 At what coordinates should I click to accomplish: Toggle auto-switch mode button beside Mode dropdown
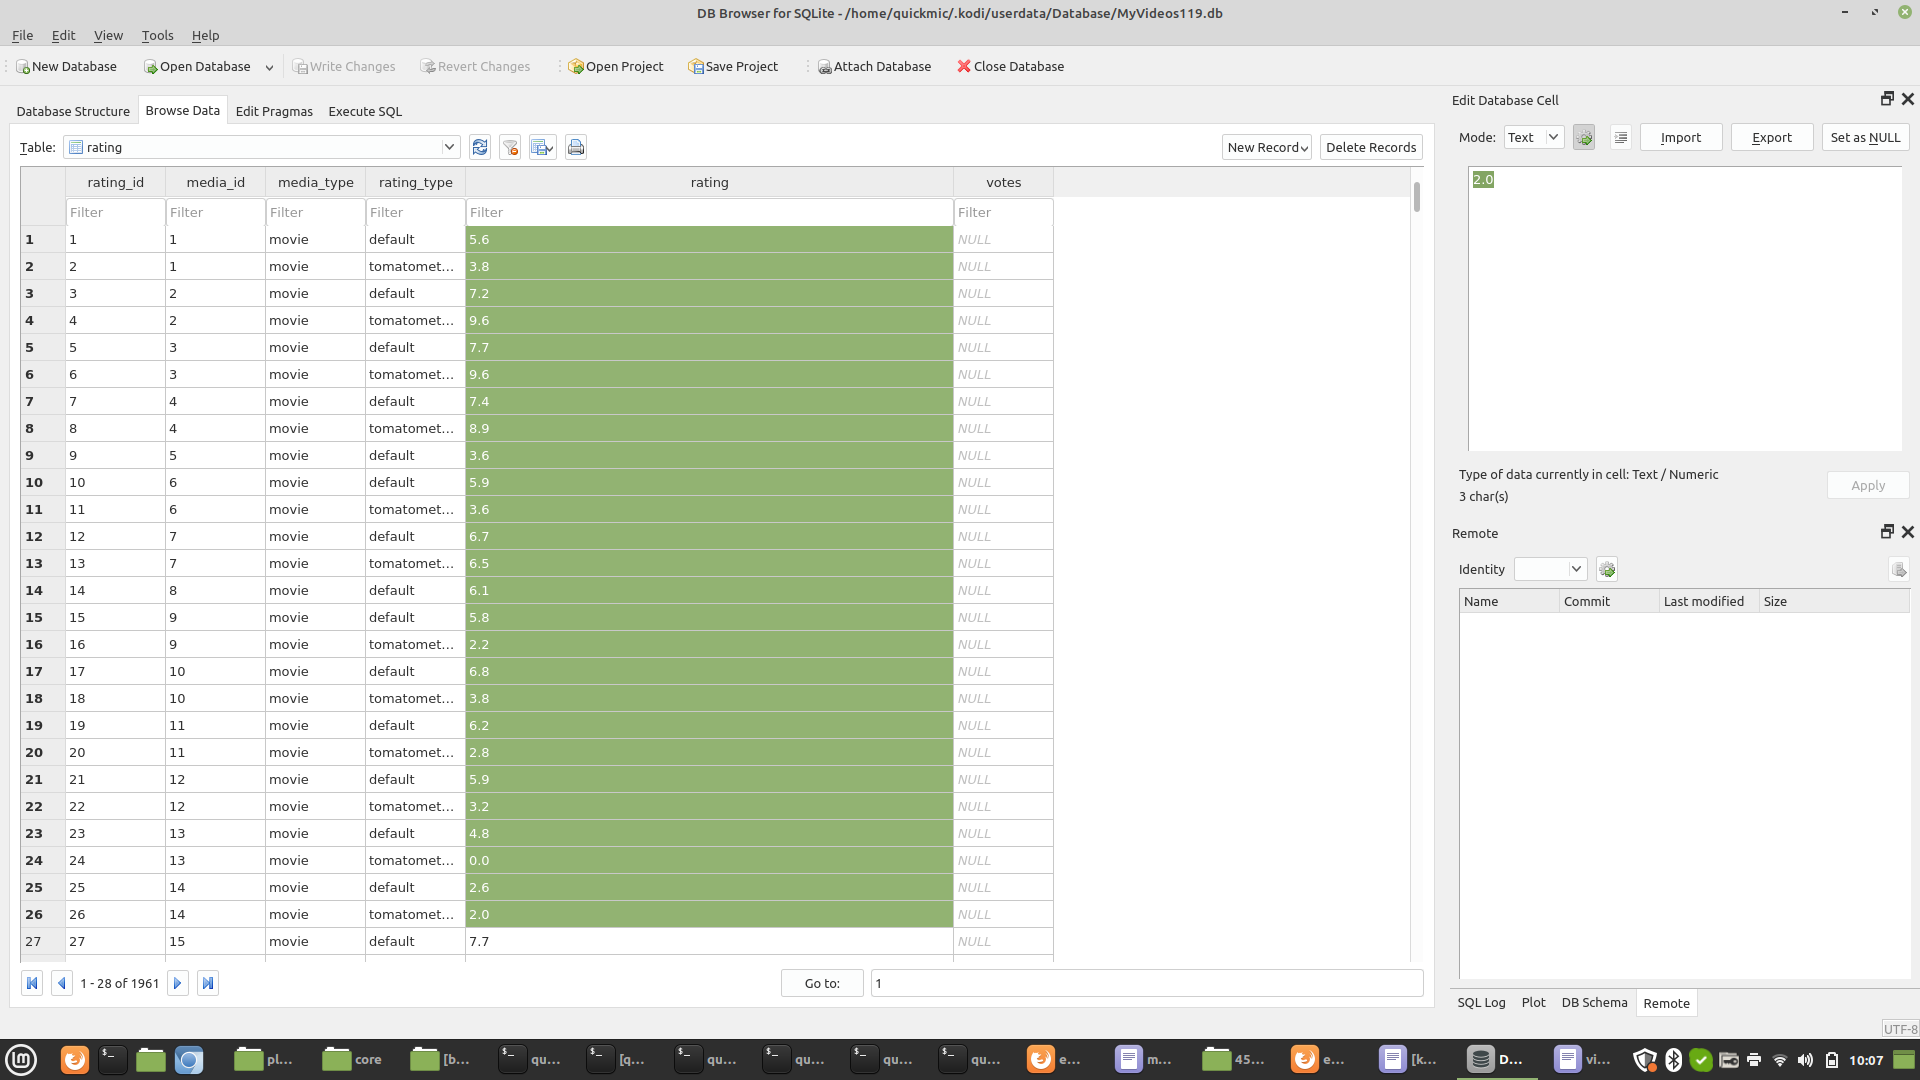[x=1584, y=138]
